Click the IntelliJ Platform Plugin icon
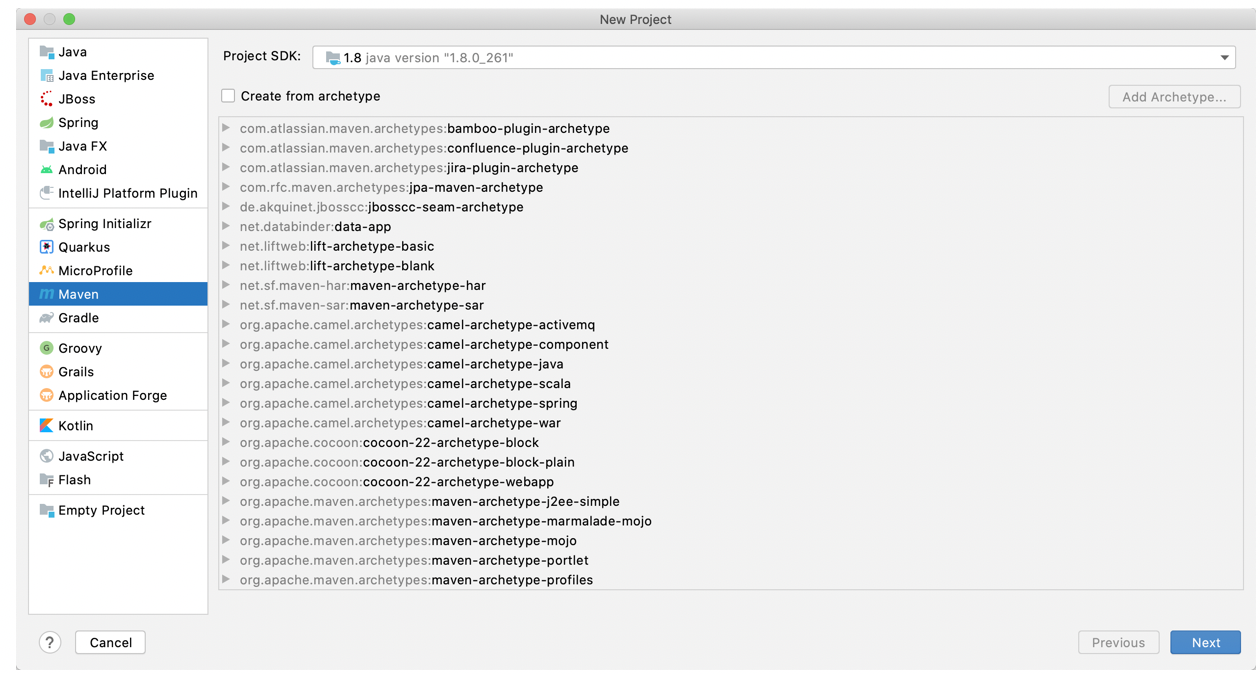 click(x=46, y=193)
